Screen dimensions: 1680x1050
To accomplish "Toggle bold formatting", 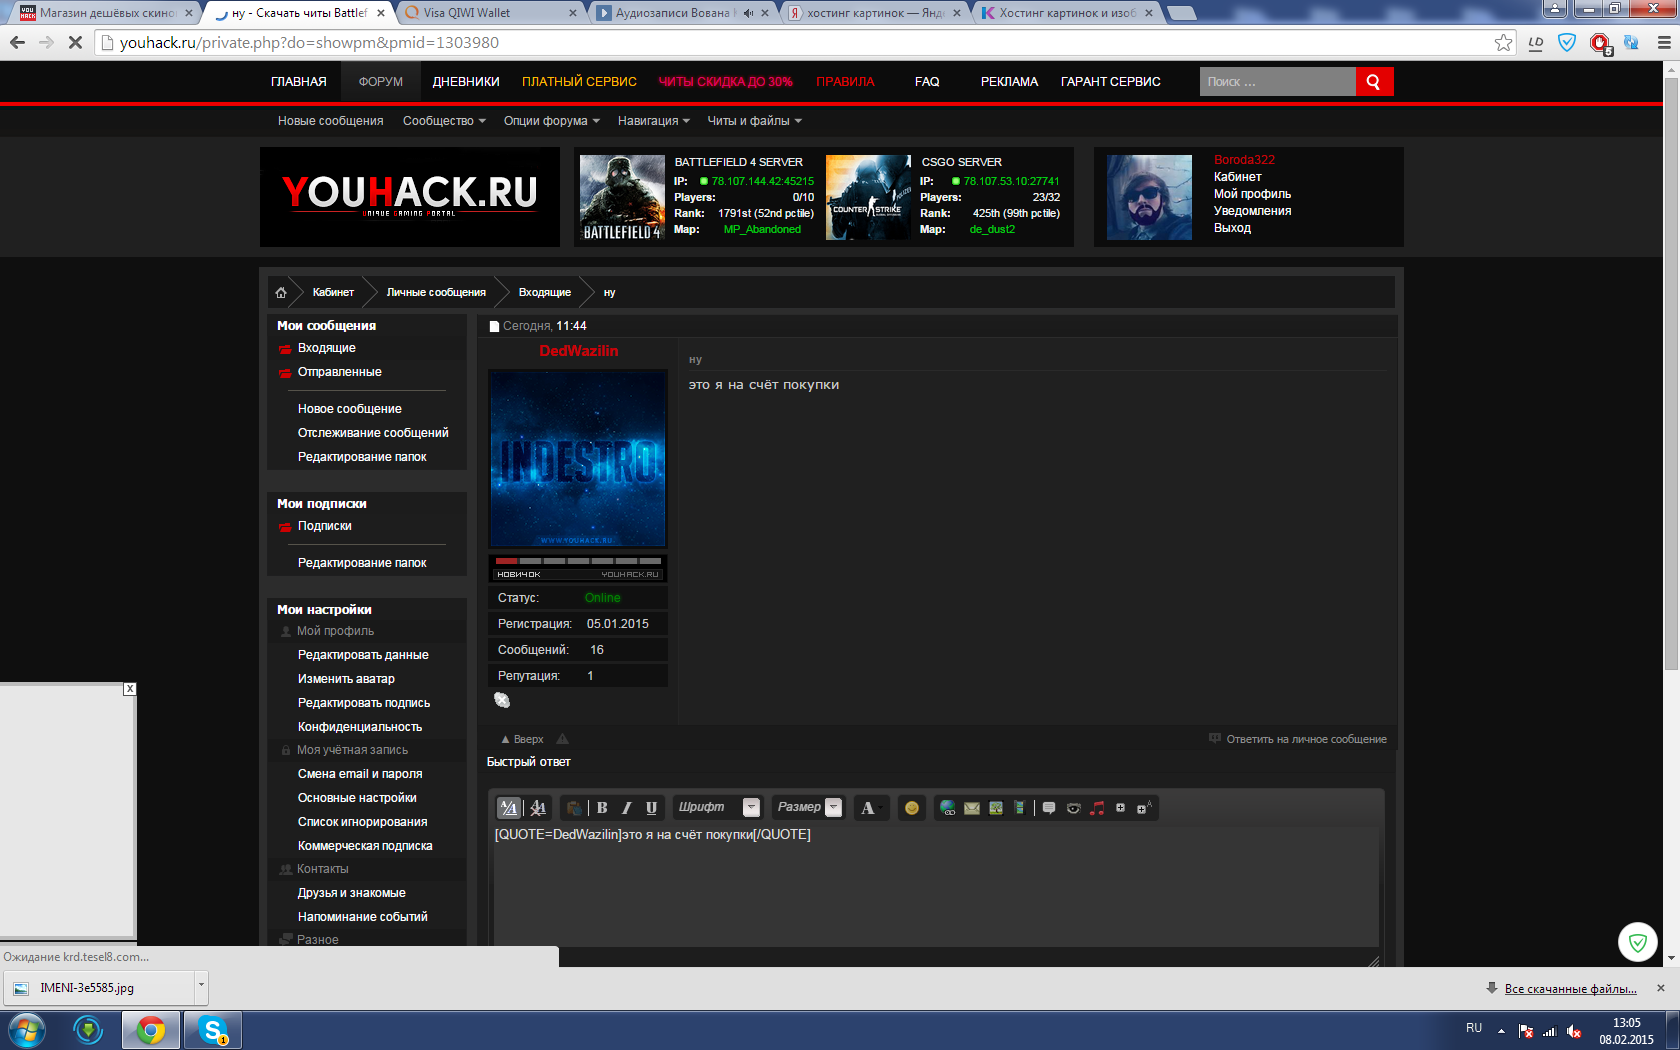I will 602,808.
